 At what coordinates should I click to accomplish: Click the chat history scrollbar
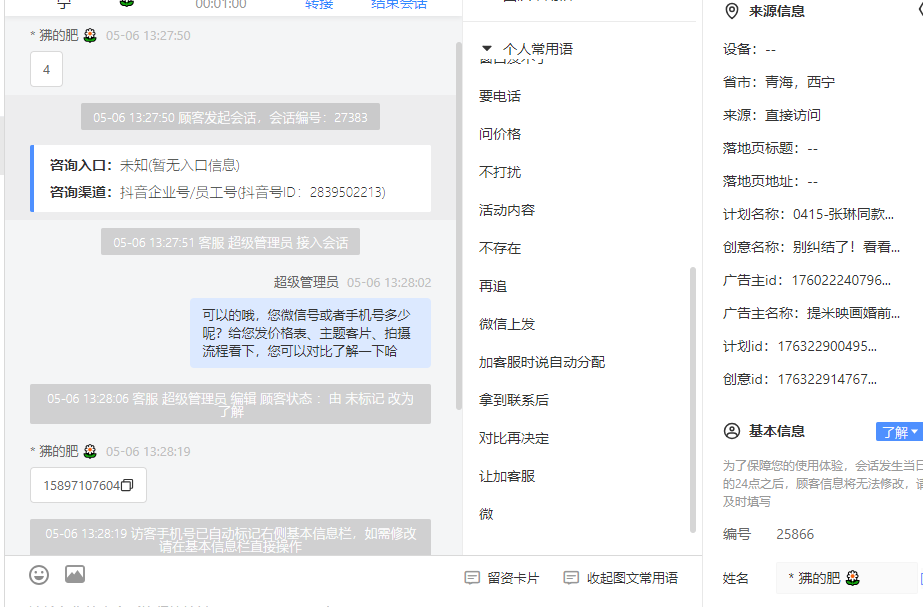(x=459, y=227)
